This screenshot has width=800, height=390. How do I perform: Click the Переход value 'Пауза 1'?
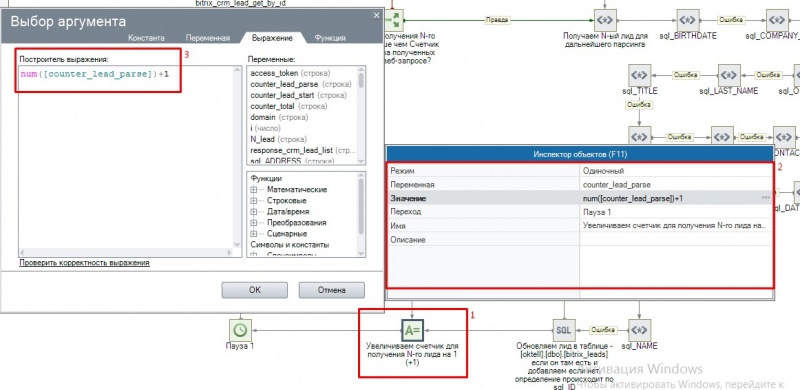(676, 211)
